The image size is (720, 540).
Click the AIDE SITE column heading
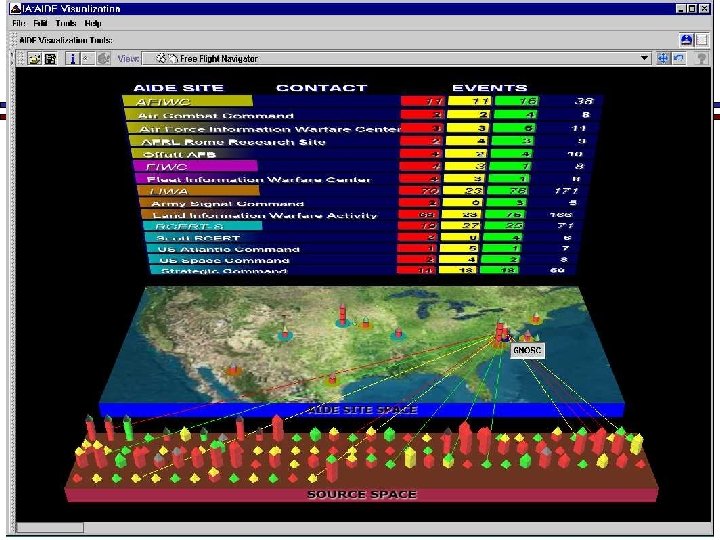coord(178,88)
